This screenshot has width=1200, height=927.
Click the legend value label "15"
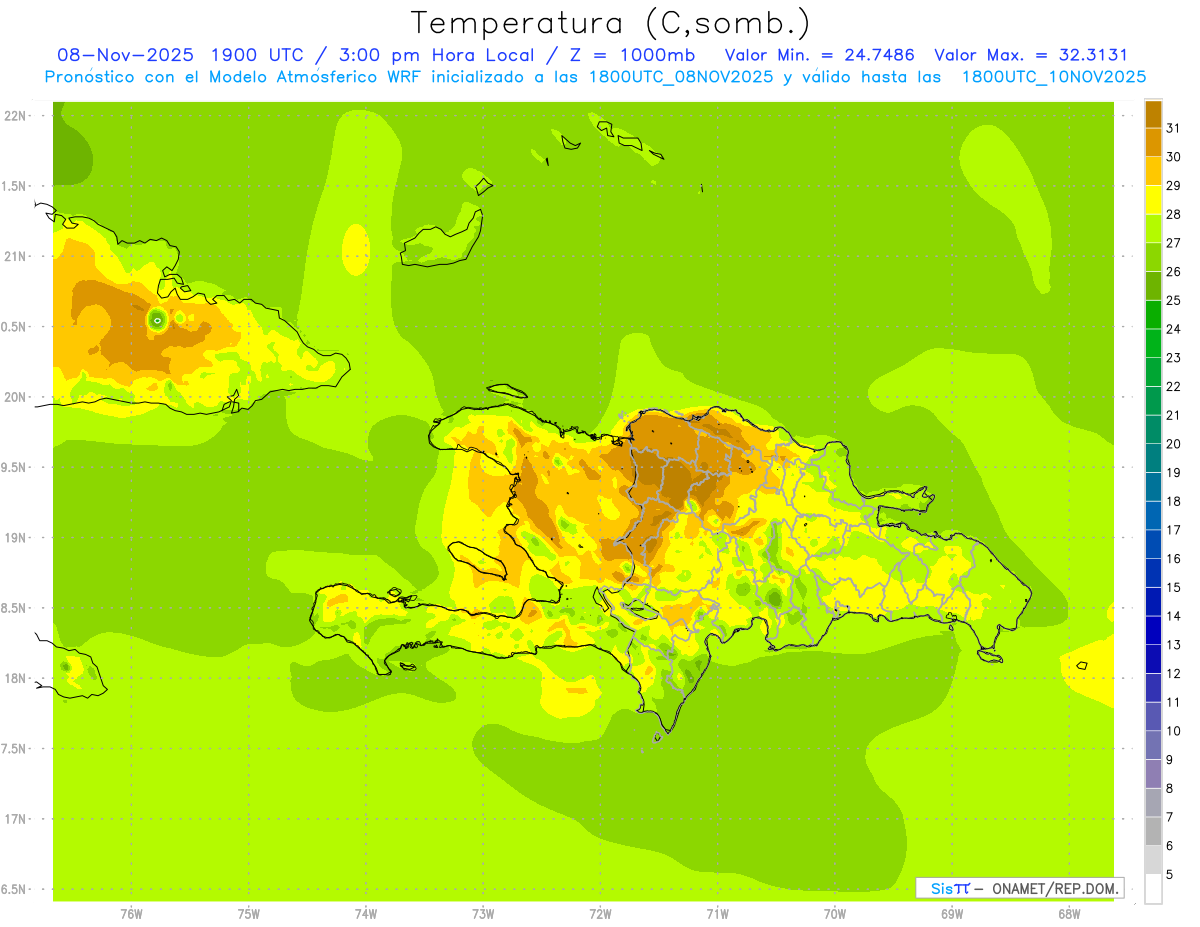[x=1173, y=588]
